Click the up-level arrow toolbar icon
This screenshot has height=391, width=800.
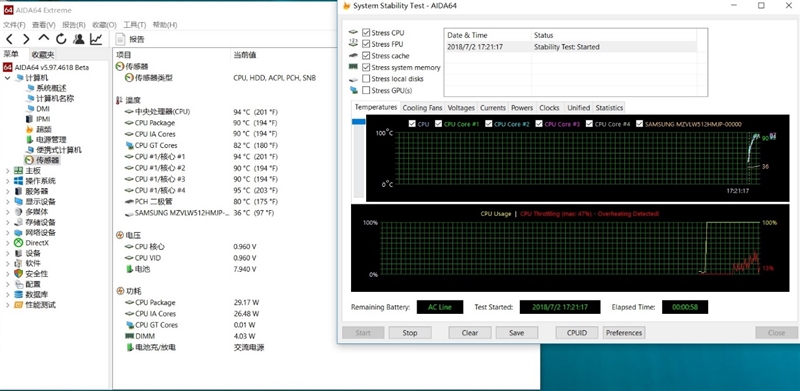pyautogui.click(x=44, y=39)
